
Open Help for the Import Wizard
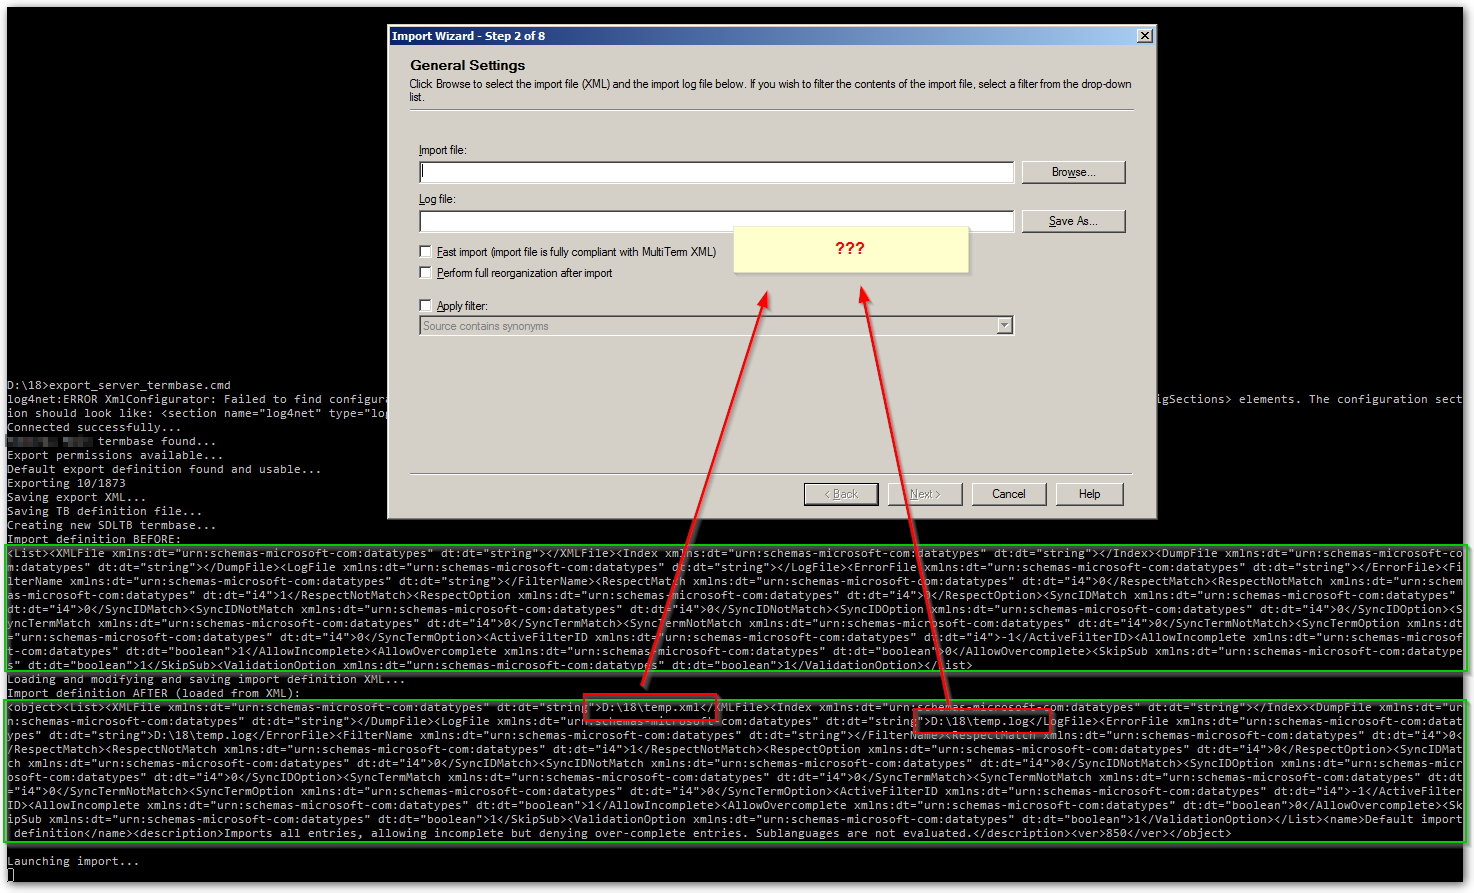[1089, 494]
